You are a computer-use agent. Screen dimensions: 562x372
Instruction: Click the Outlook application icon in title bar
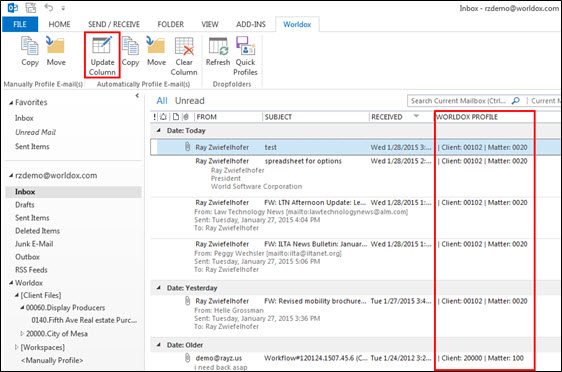tap(13, 7)
